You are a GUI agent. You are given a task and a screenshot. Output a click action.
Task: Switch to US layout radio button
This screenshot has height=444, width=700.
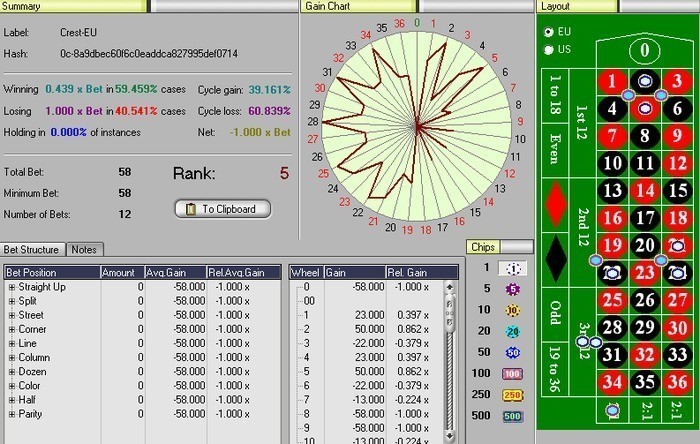tap(547, 48)
